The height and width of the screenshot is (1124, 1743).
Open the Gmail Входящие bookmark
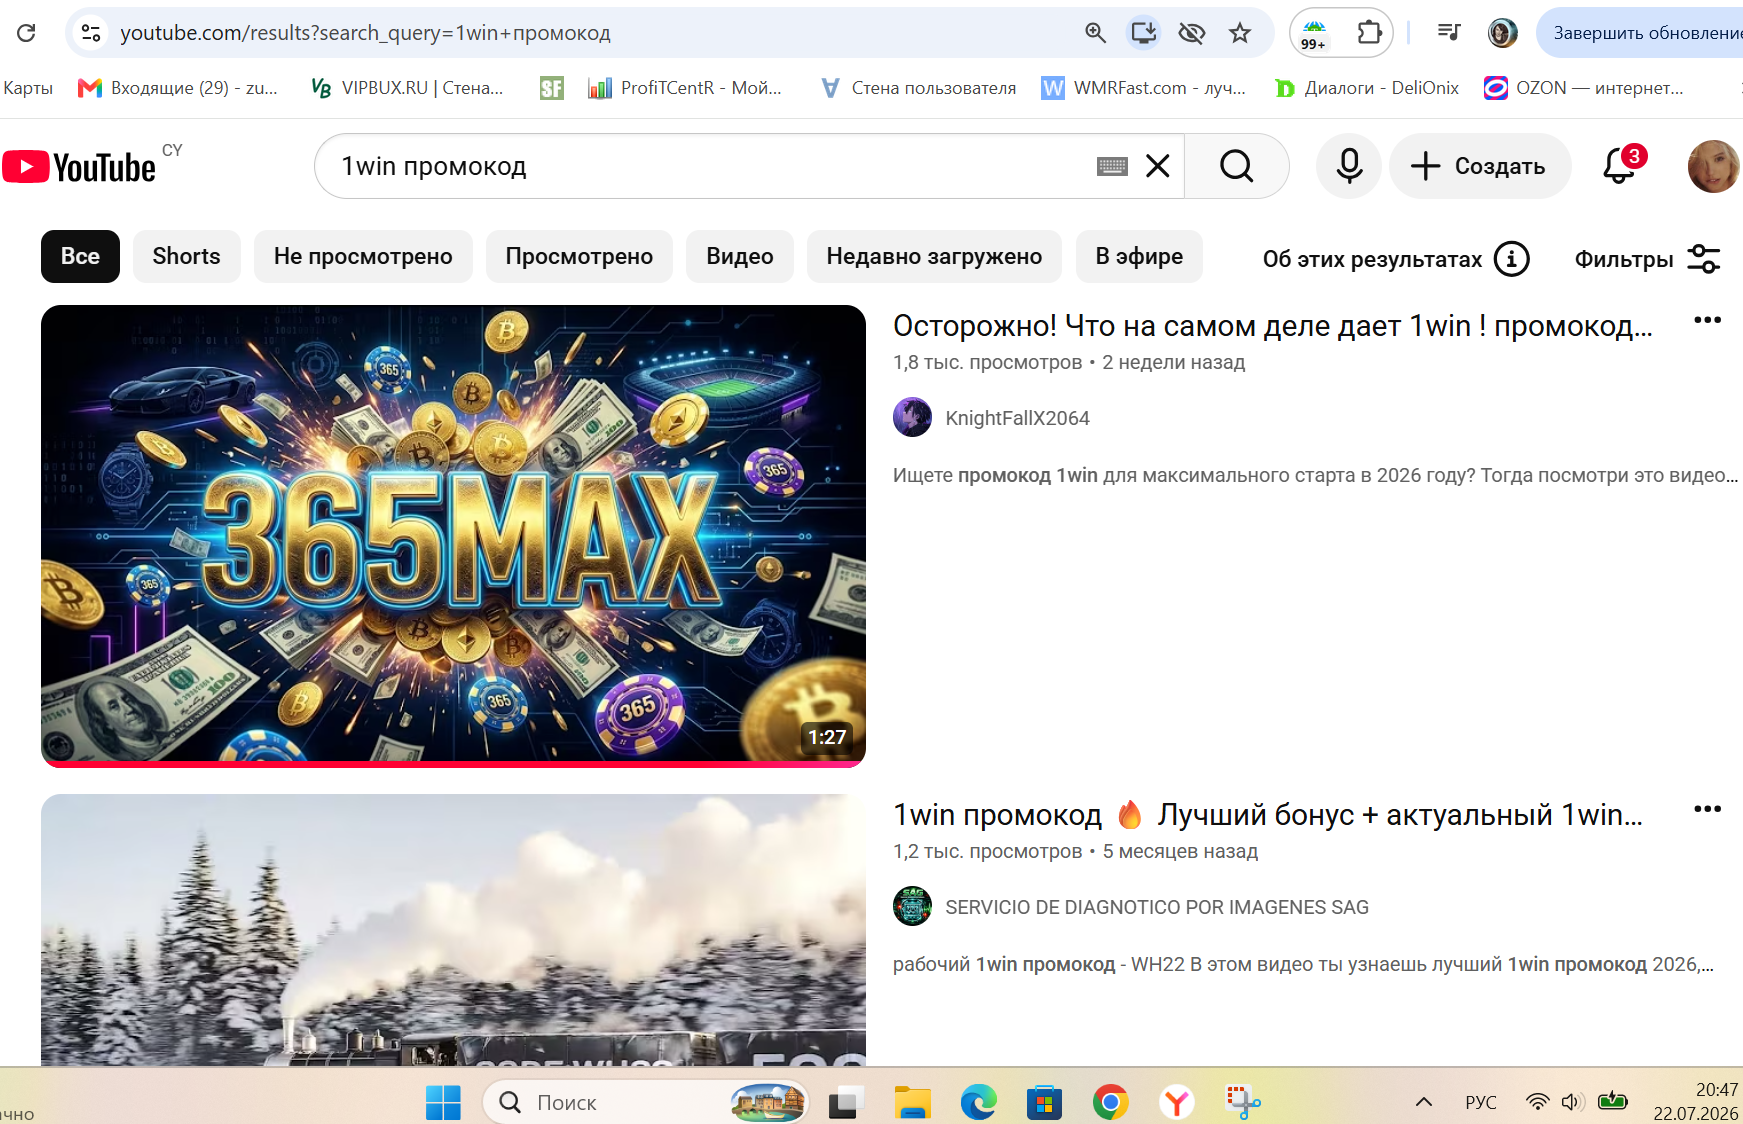click(x=178, y=88)
